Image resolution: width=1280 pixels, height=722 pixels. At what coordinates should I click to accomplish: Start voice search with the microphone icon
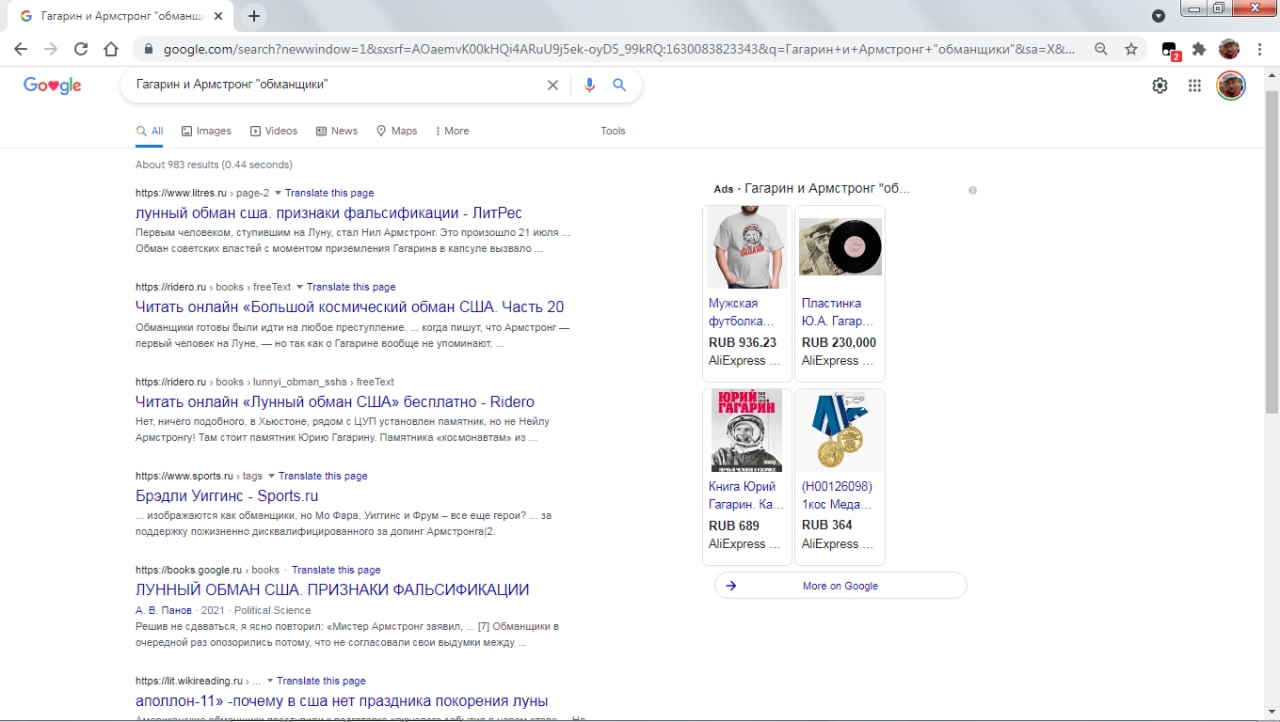click(x=589, y=85)
